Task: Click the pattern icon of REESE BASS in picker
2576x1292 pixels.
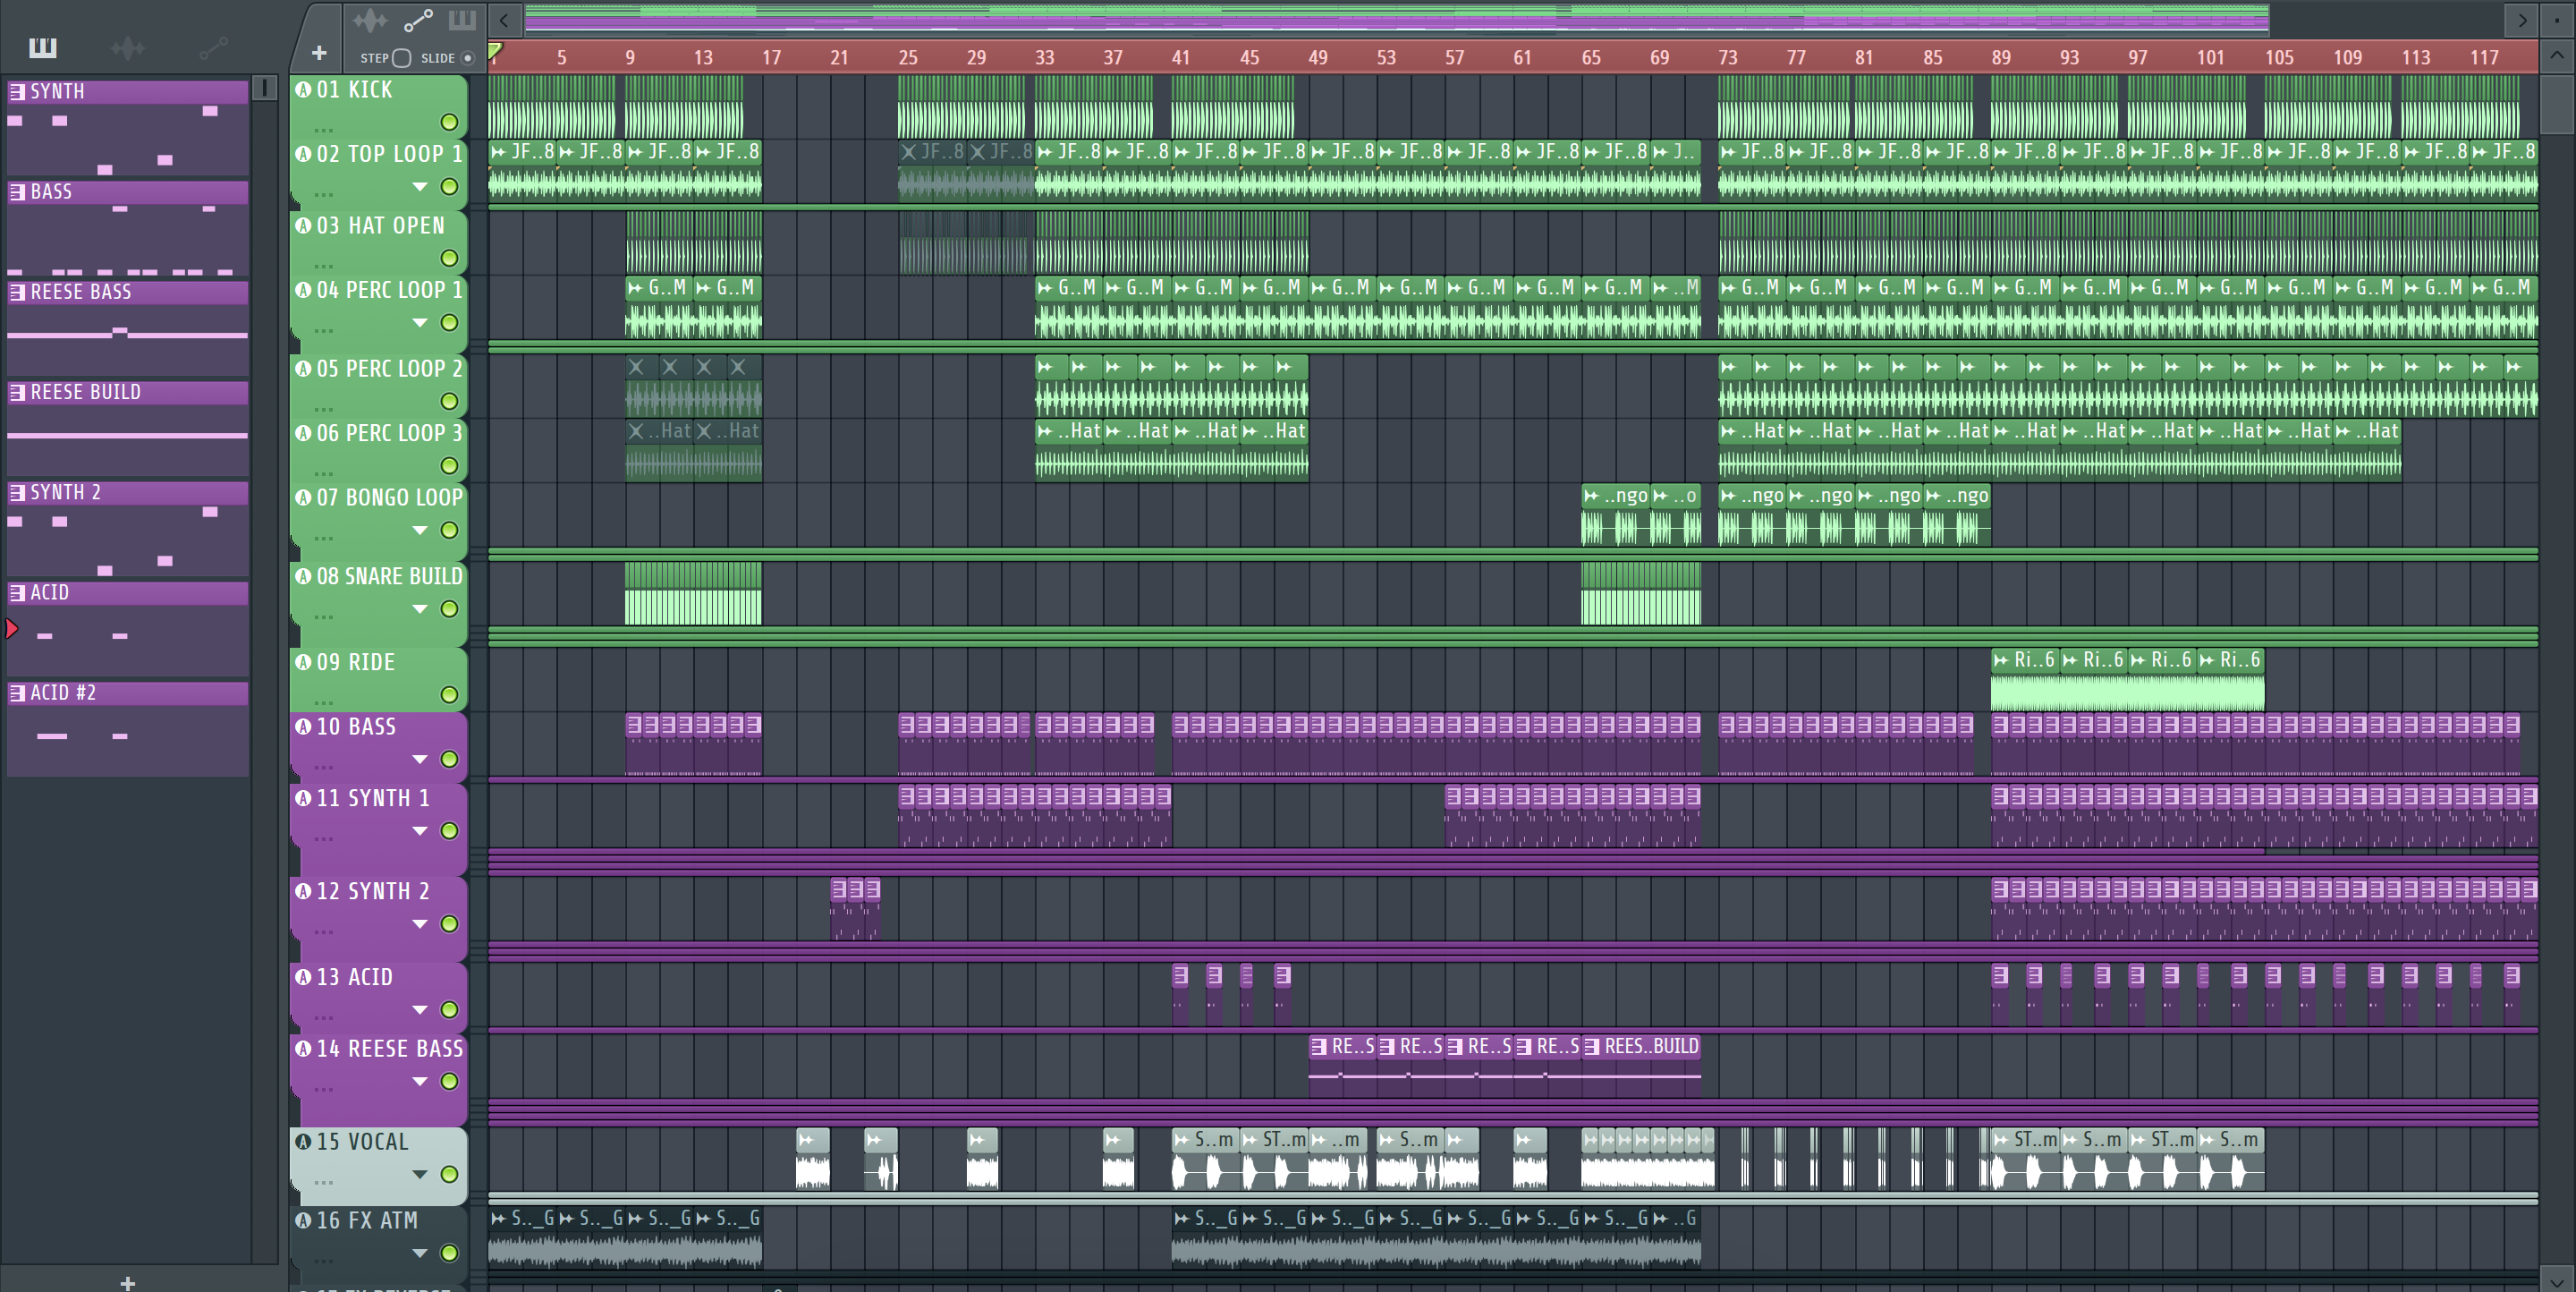Action: 17,292
